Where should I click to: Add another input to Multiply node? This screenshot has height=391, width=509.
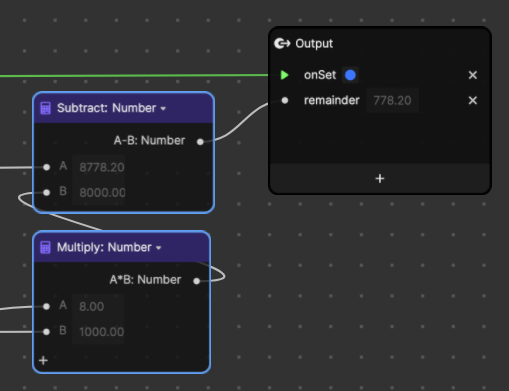pos(43,360)
